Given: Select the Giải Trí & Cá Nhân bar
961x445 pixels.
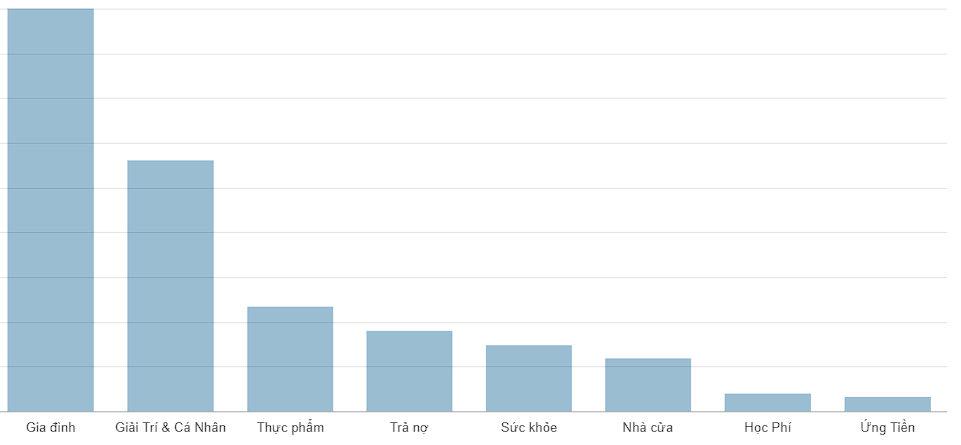Looking at the screenshot, I should pyautogui.click(x=170, y=286).
